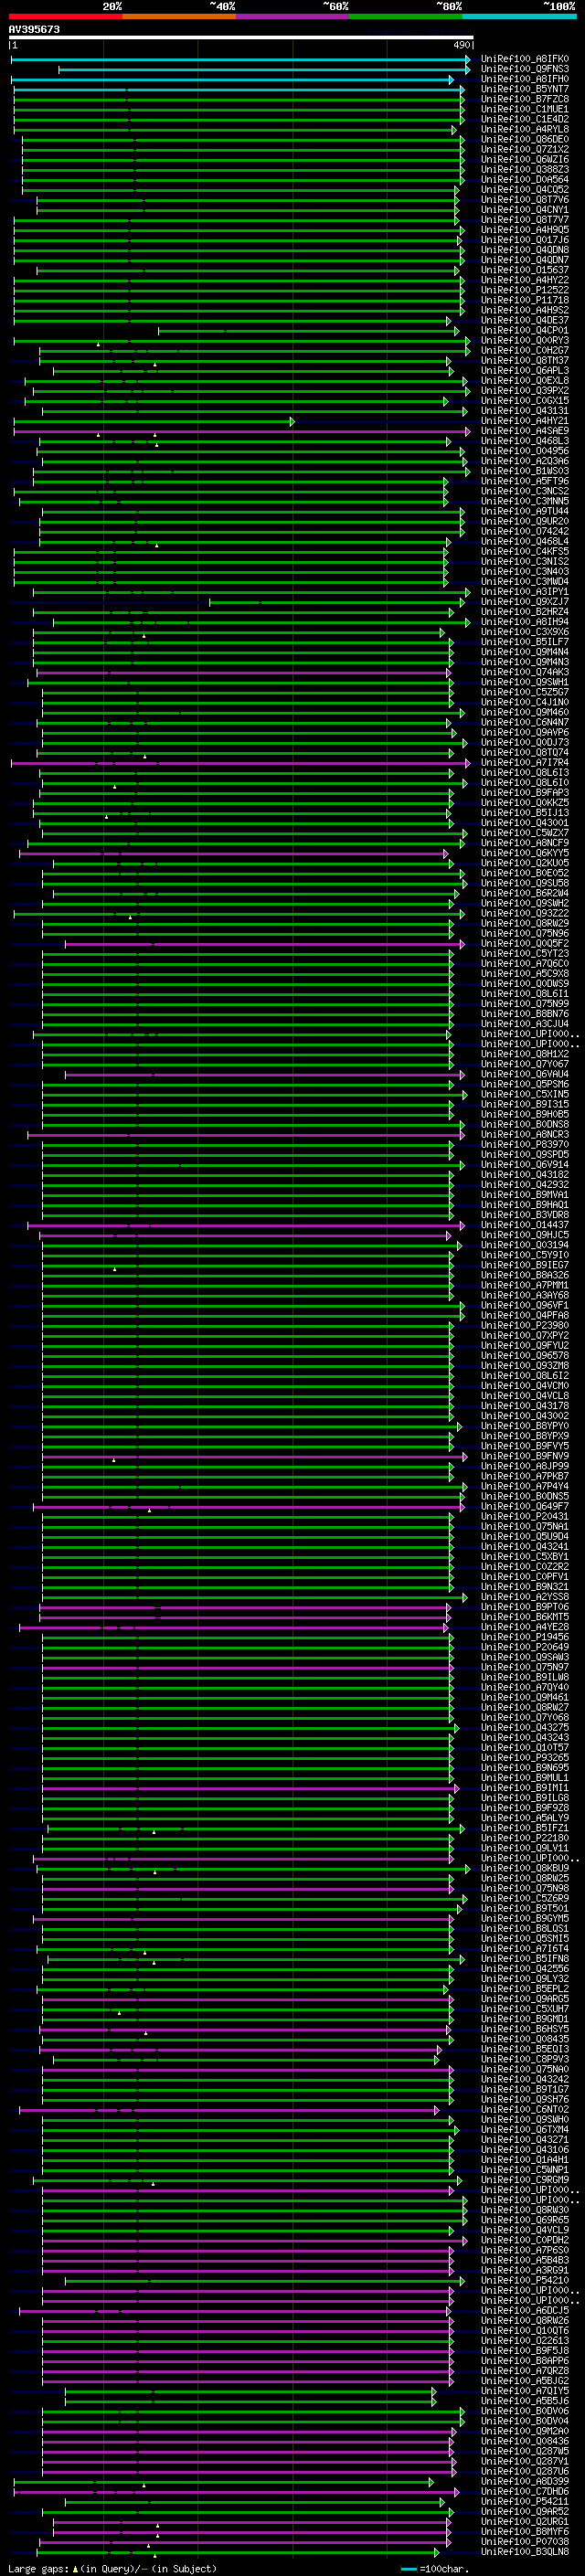Select hit label UniRef100_O15637
Image resolution: width=585 pixels, height=2576 pixels.
(525, 270)
